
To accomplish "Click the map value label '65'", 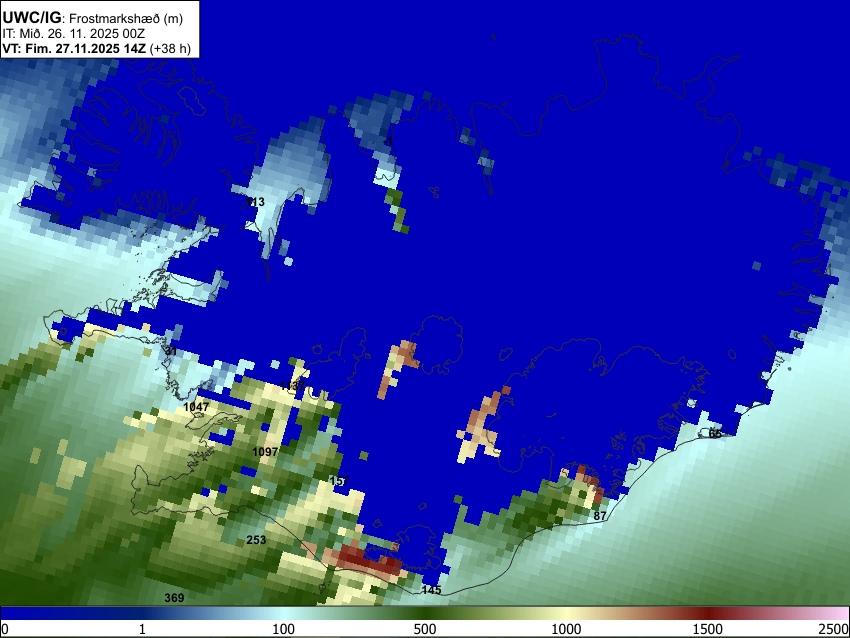I will click(715, 434).
